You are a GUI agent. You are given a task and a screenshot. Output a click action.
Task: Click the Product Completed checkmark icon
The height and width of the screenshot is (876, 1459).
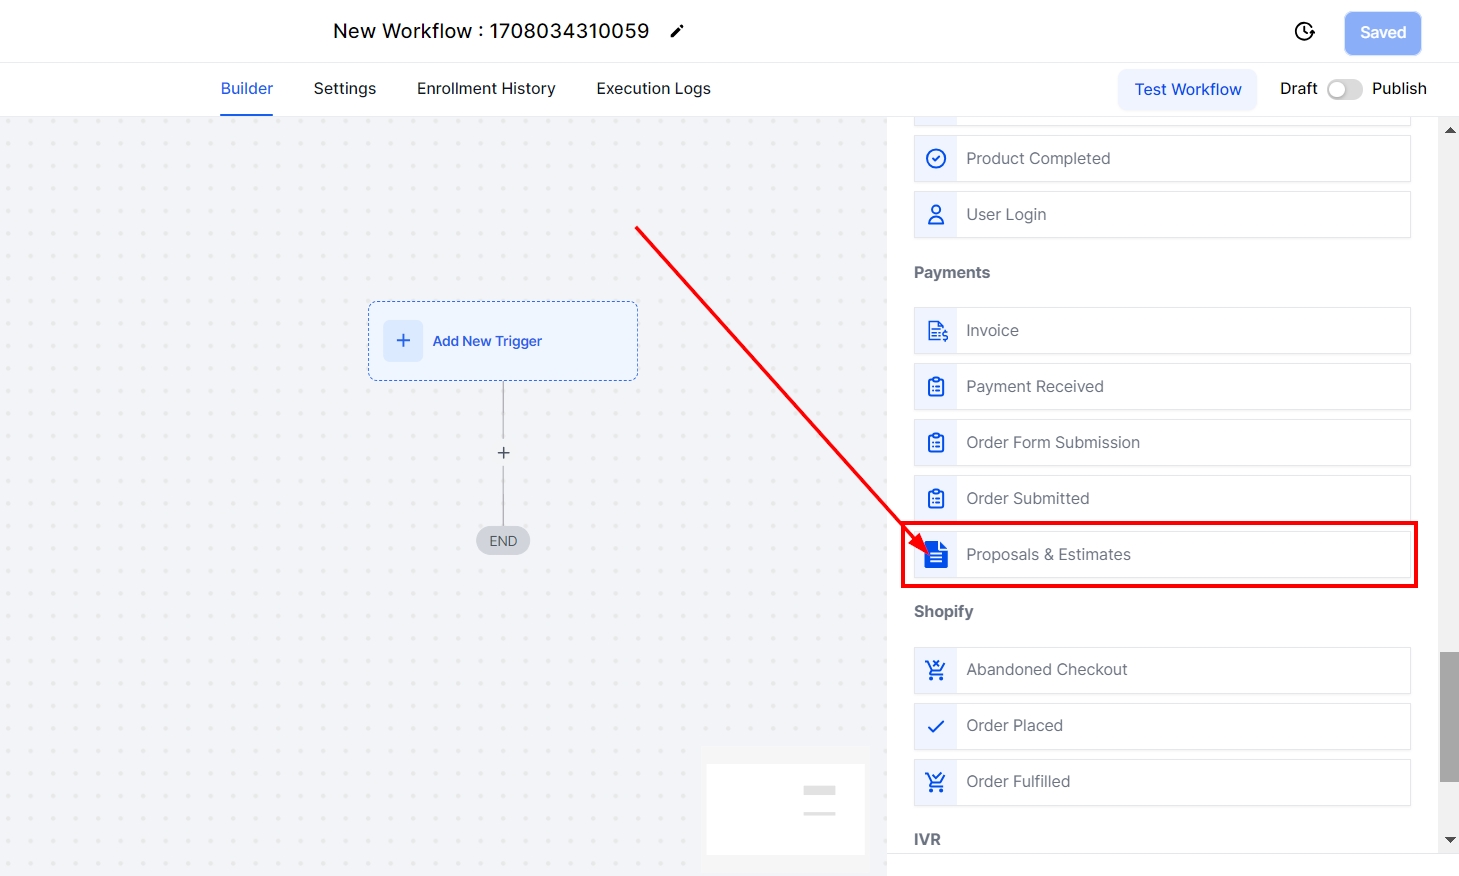click(936, 159)
